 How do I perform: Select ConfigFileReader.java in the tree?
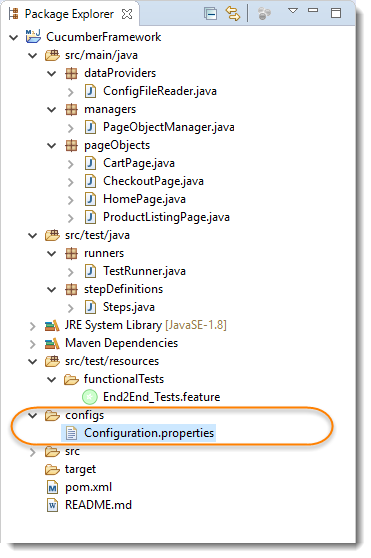[160, 91]
